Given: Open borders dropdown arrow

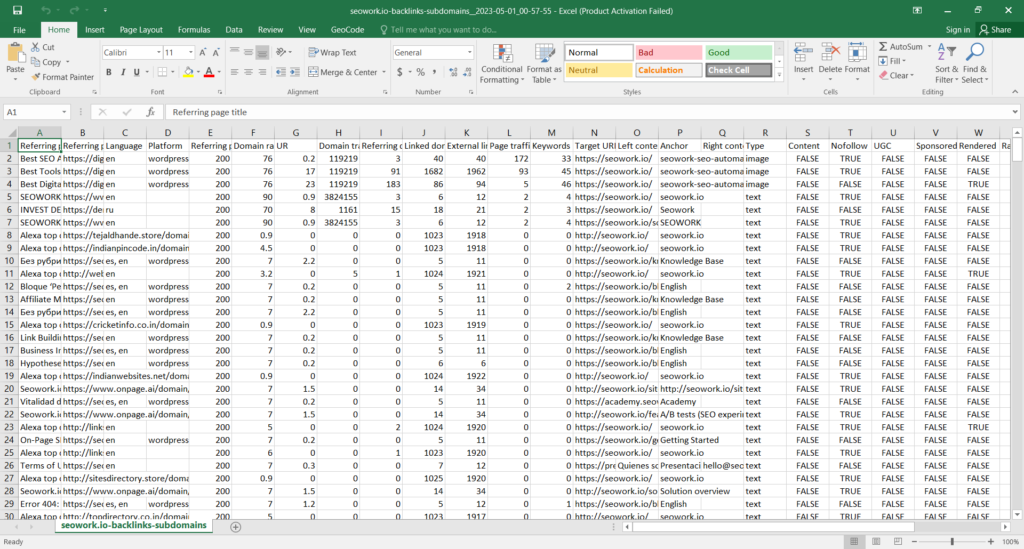Looking at the screenshot, I should tap(173, 72).
